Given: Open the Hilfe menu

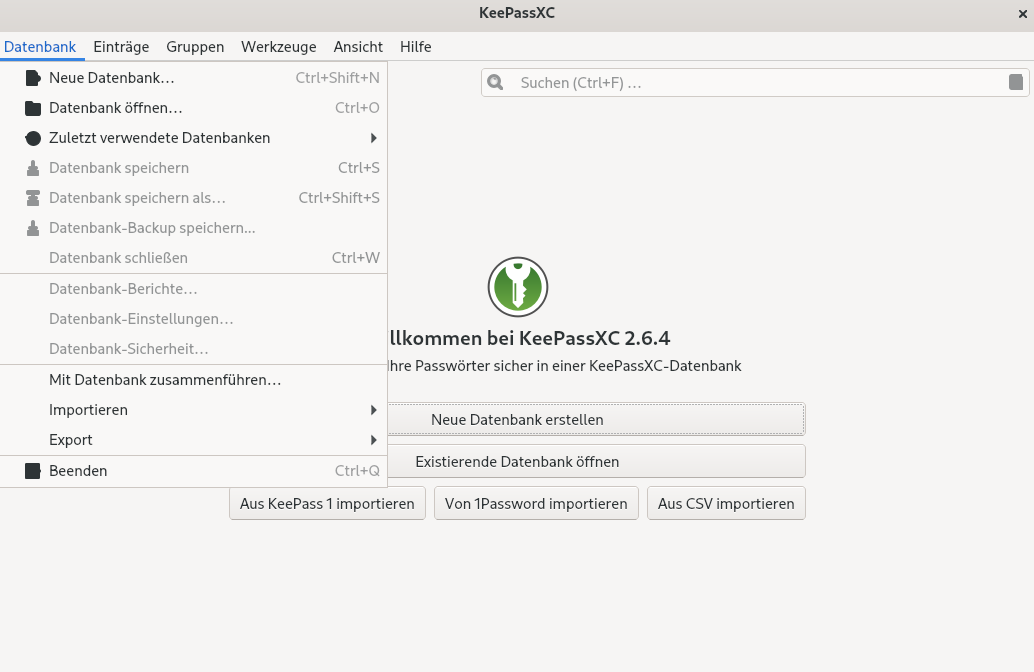Looking at the screenshot, I should coord(415,47).
